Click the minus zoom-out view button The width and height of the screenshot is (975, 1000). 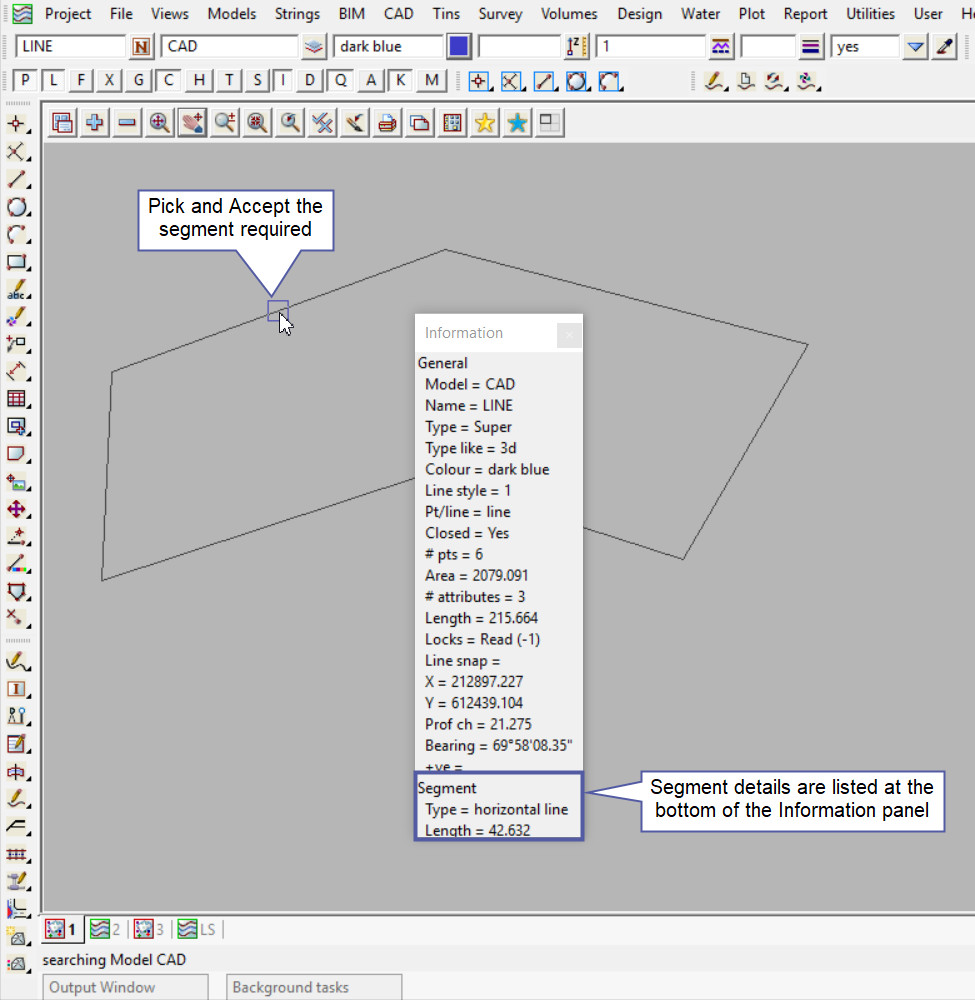click(127, 123)
